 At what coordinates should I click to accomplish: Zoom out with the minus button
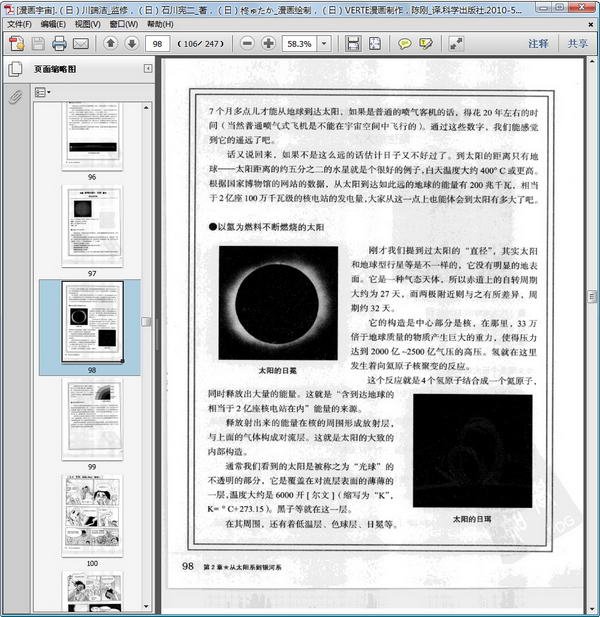247,43
